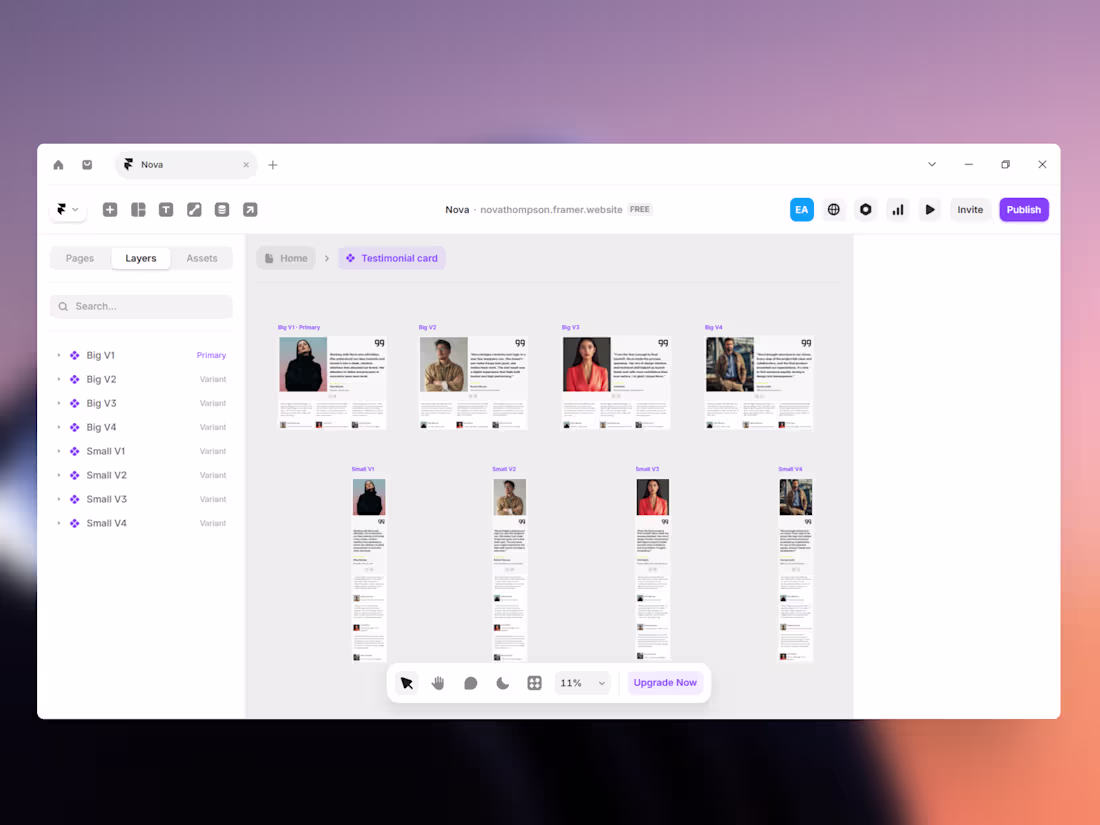This screenshot has height=825, width=1100.
Task: Click the Insert plus toolbar icon
Action: click(x=110, y=209)
